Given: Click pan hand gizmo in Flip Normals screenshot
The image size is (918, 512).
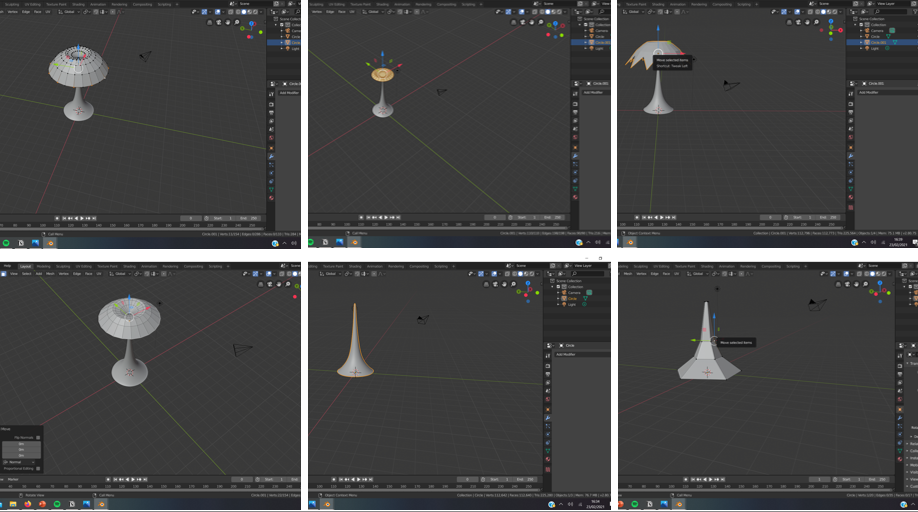Looking at the screenshot, I should (x=279, y=284).
